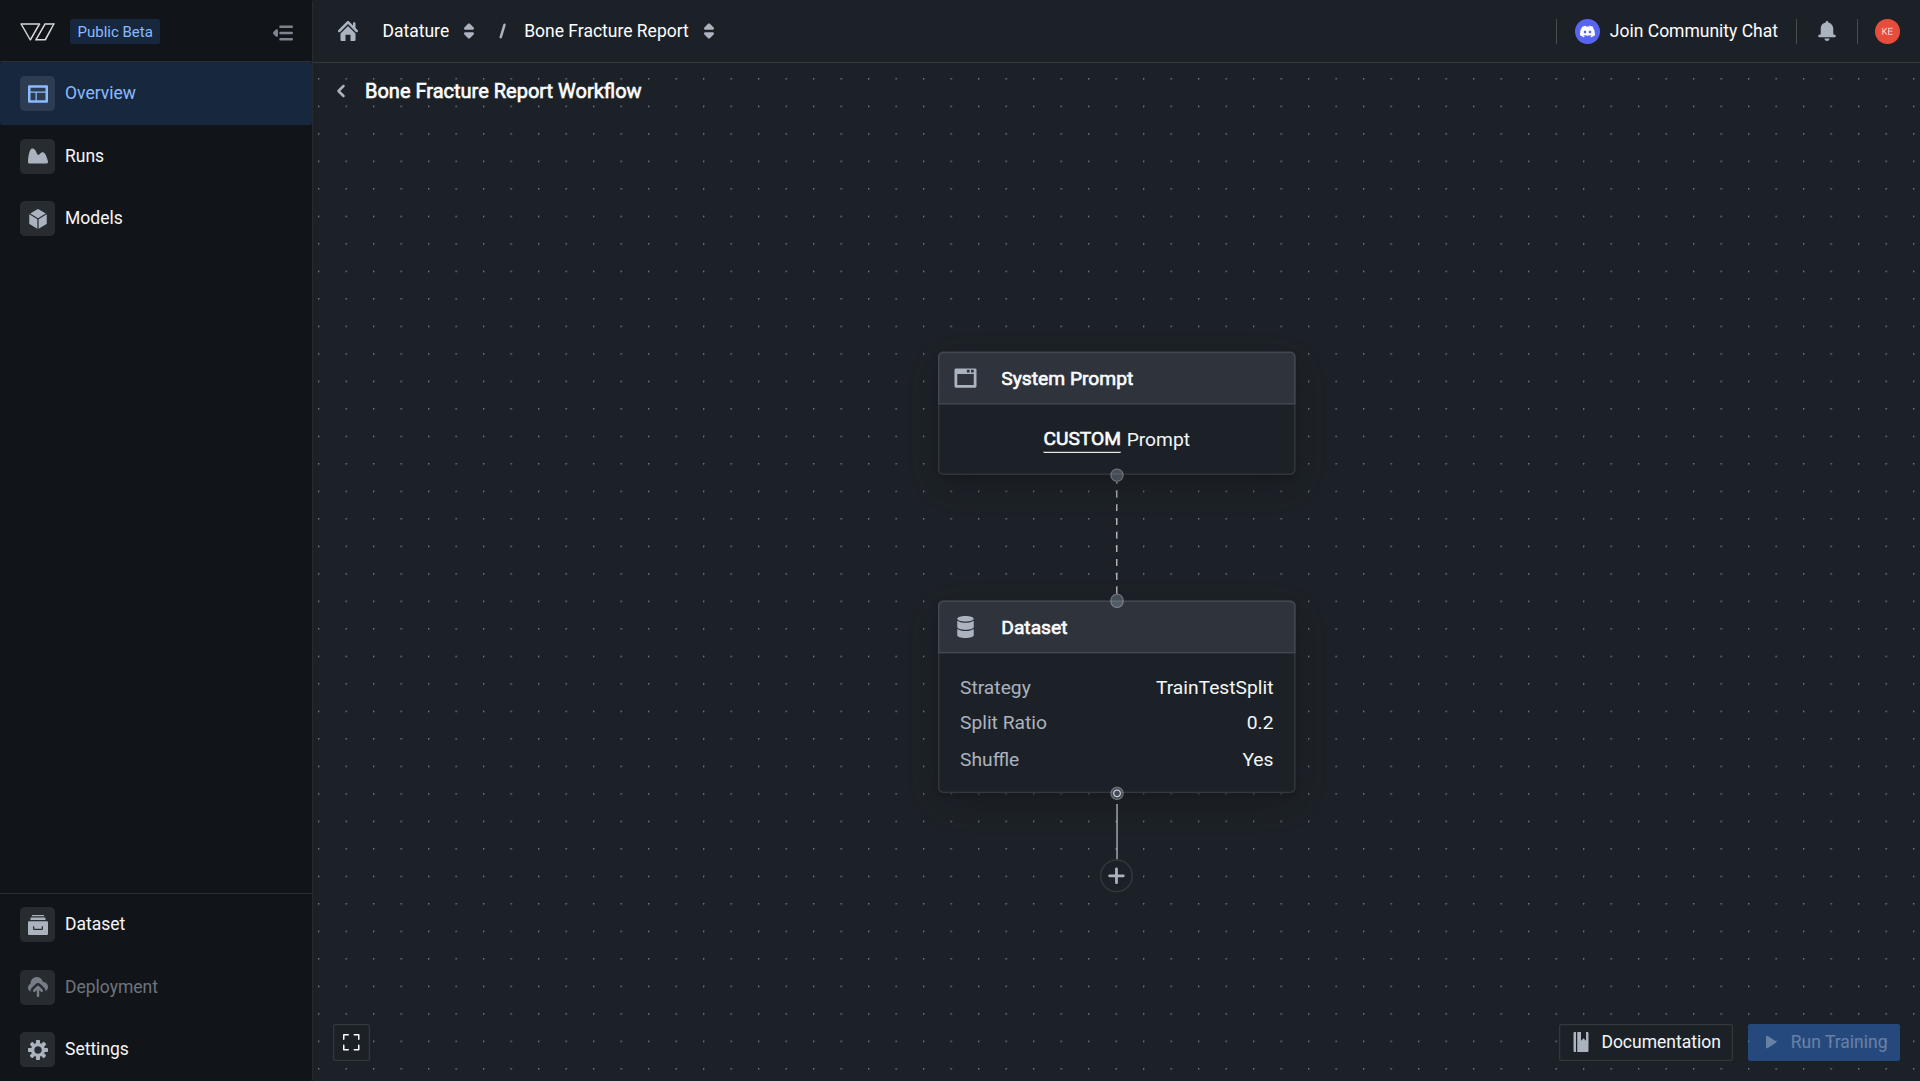
Task: Go back using the workflow back arrow
Action: (x=342, y=91)
